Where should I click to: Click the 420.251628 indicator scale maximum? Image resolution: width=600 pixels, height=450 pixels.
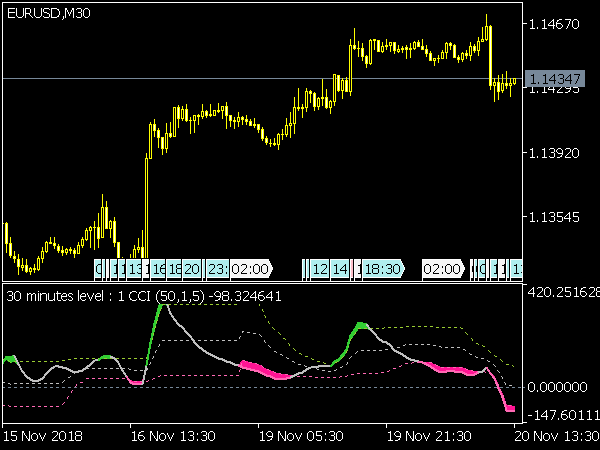[x=563, y=292]
